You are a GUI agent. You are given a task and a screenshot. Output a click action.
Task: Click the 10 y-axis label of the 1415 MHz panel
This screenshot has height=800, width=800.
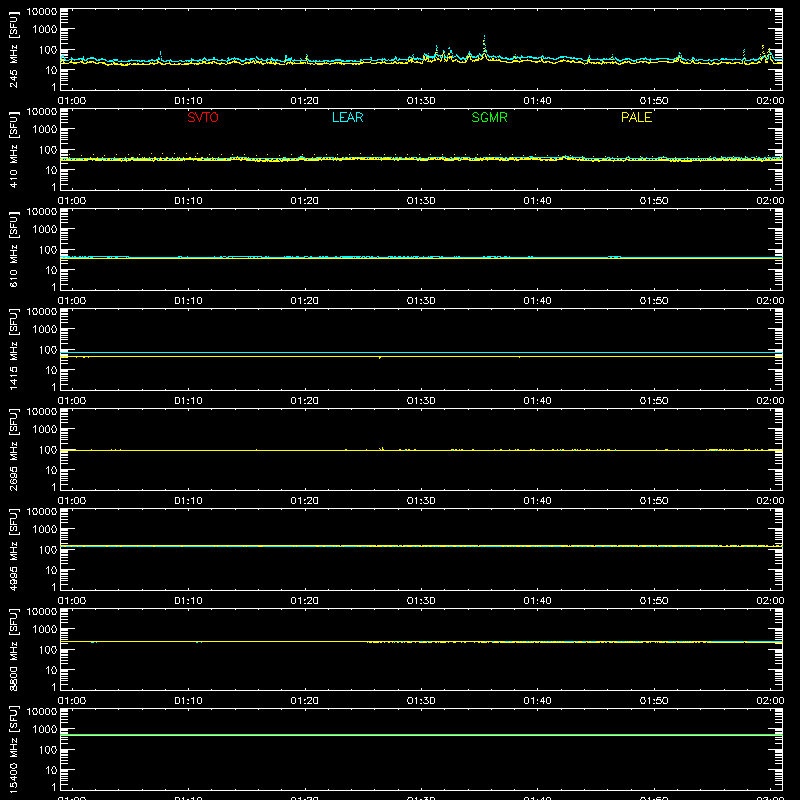pos(51,370)
